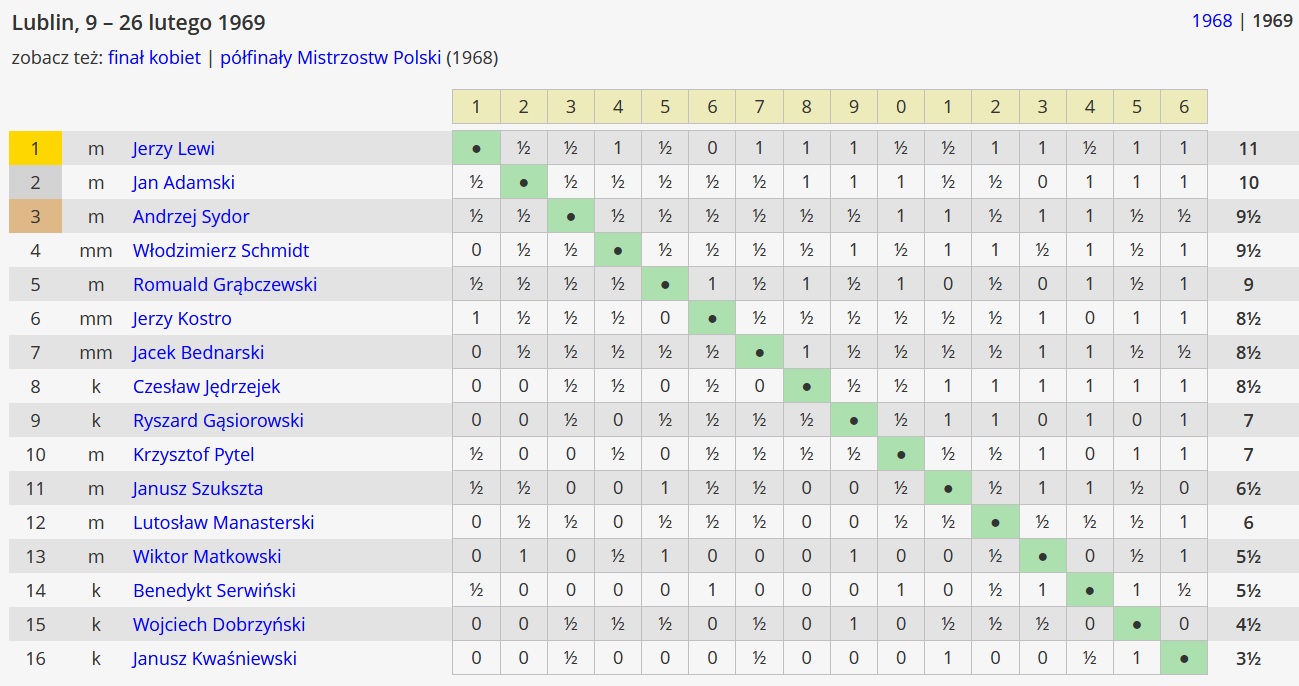The image size is (1299, 686).
Task: Open Włodzimierz Schmidt profile
Action: (x=221, y=251)
